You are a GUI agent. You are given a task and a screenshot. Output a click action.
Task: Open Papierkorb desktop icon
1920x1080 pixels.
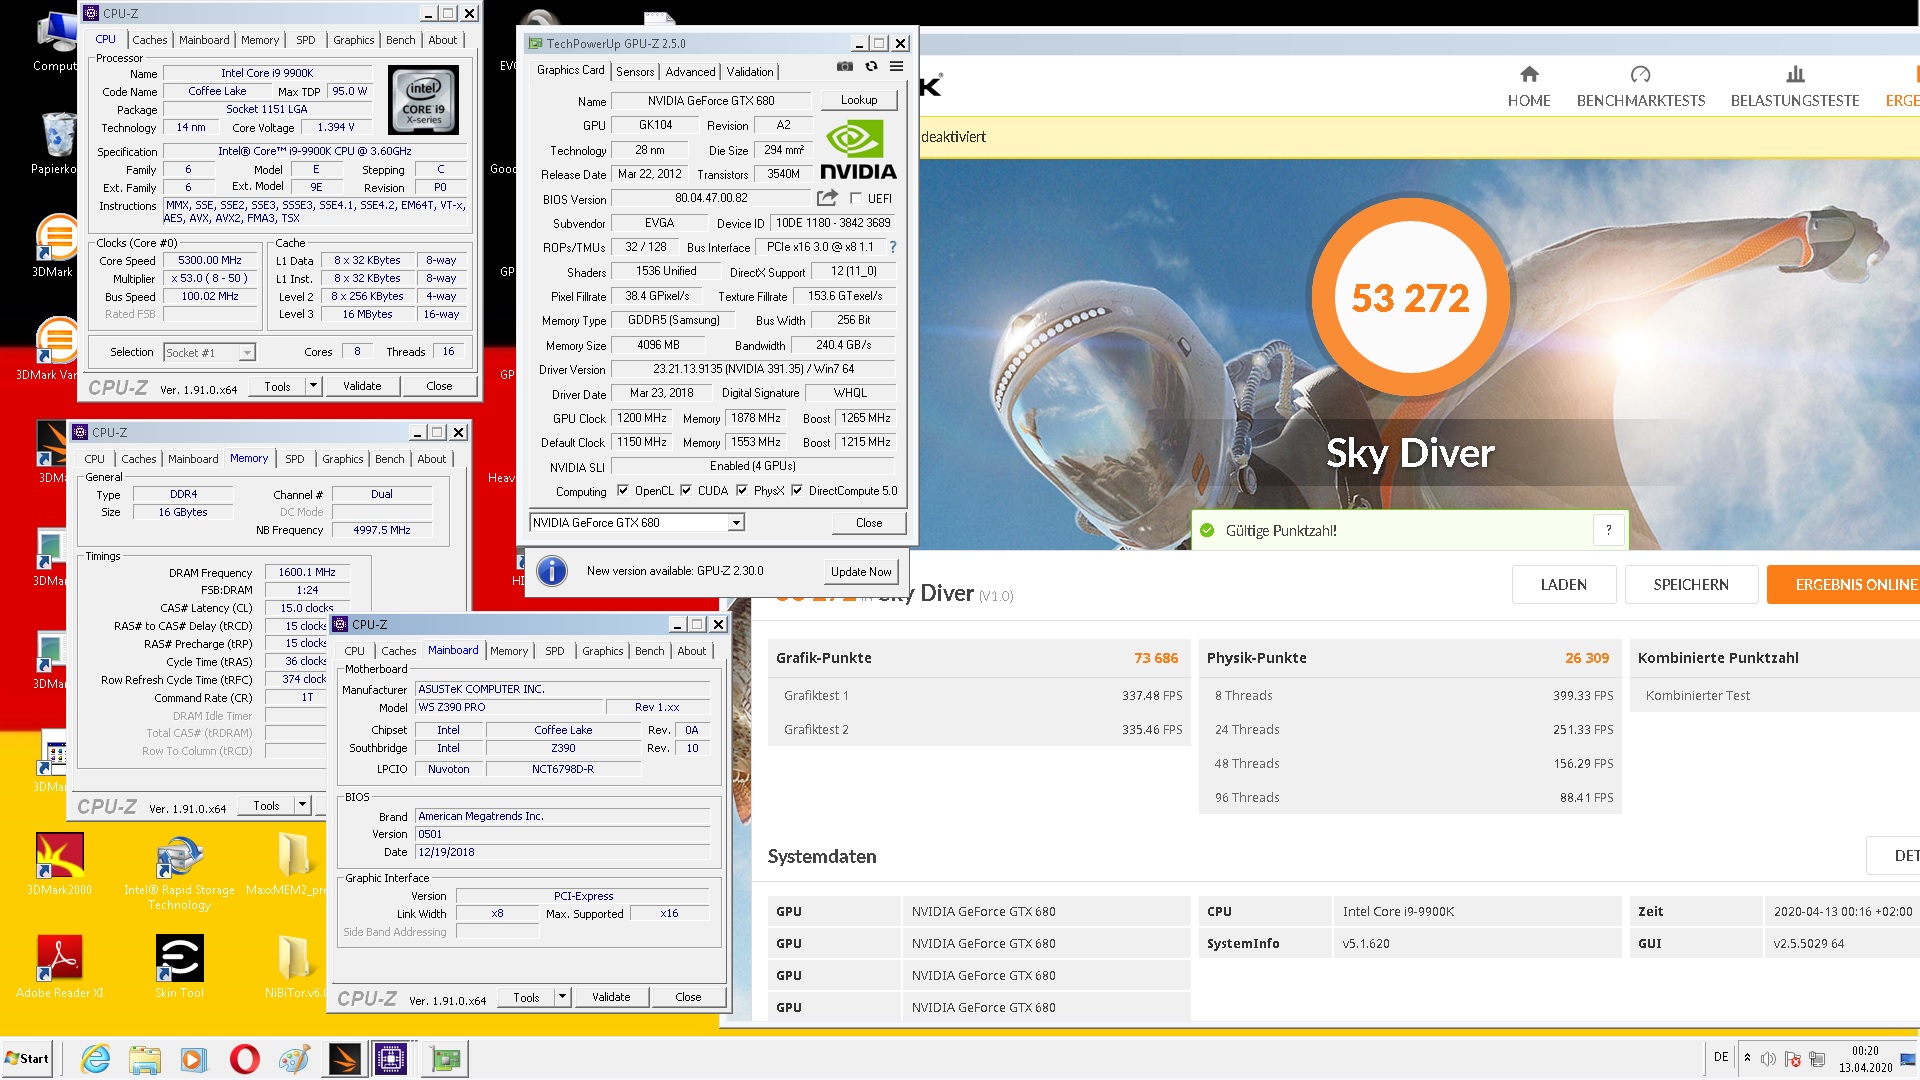coord(56,143)
